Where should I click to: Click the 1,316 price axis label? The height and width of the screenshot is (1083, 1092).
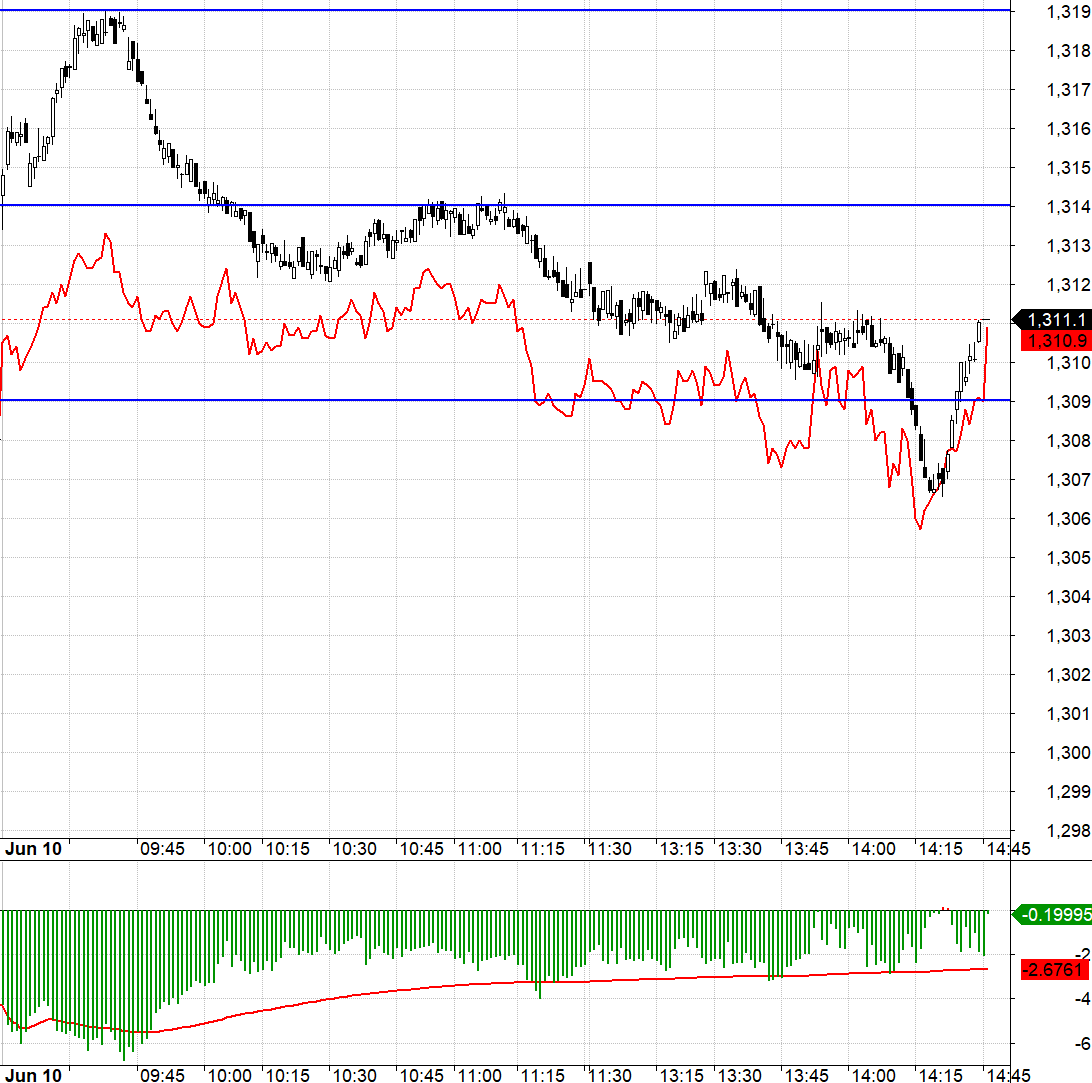(1068, 129)
